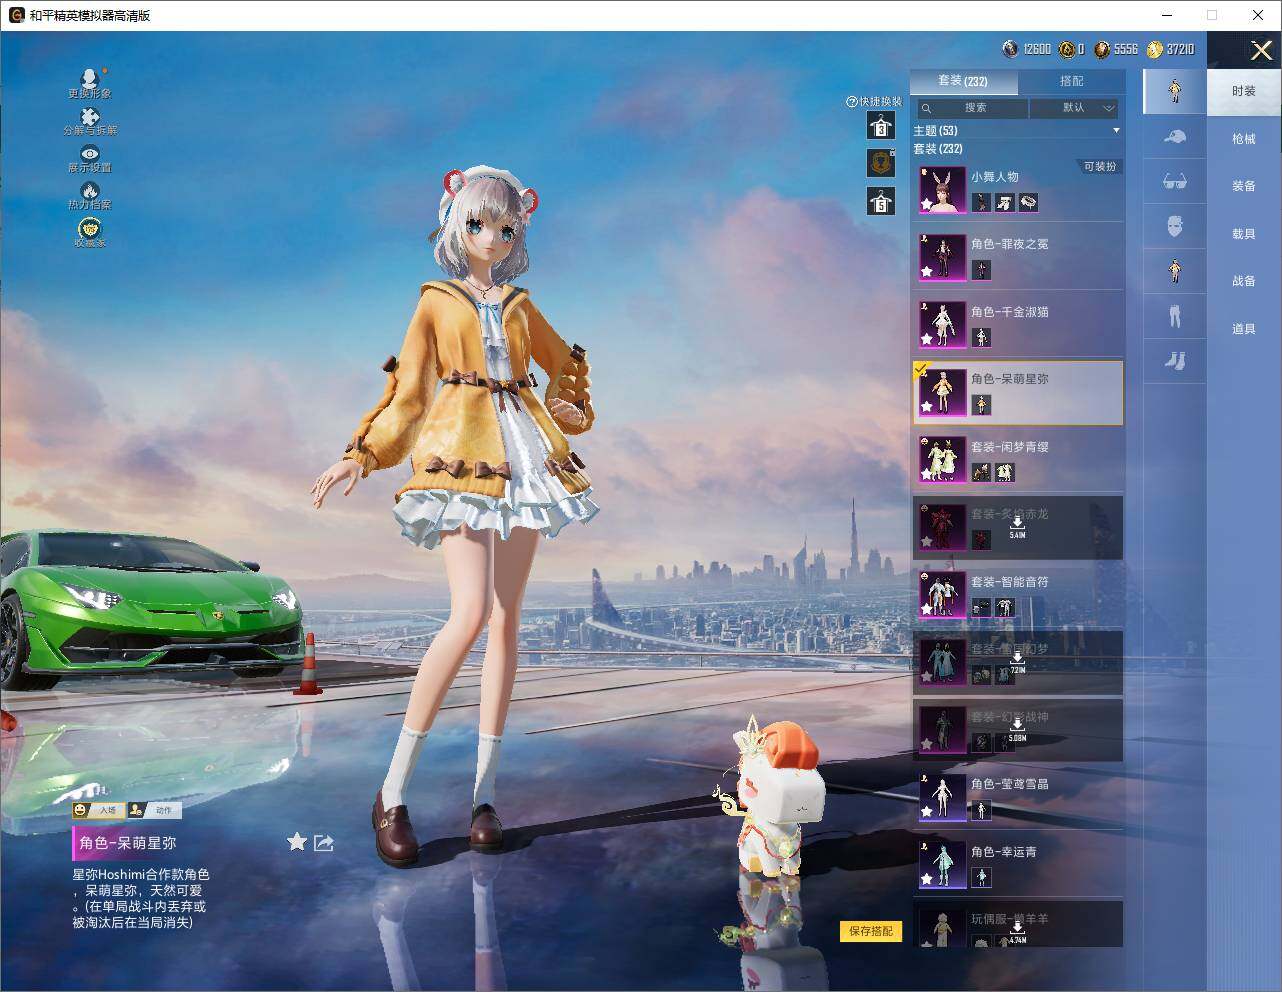Select 角色-呆萌星弥 outfit thumbnail
The height and width of the screenshot is (992, 1282).
click(x=942, y=392)
